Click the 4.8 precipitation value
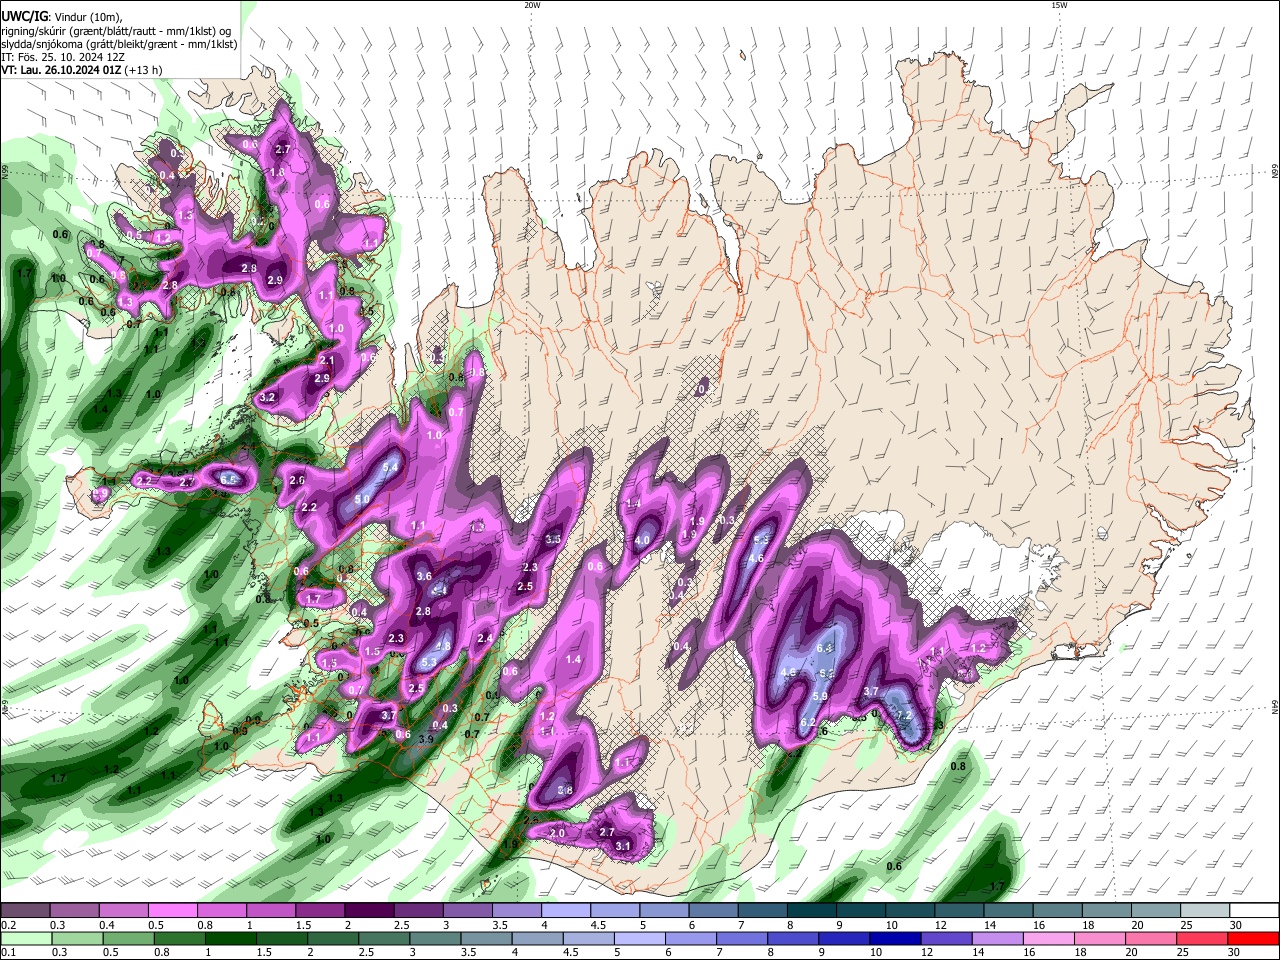The image size is (1280, 960). (x=444, y=646)
